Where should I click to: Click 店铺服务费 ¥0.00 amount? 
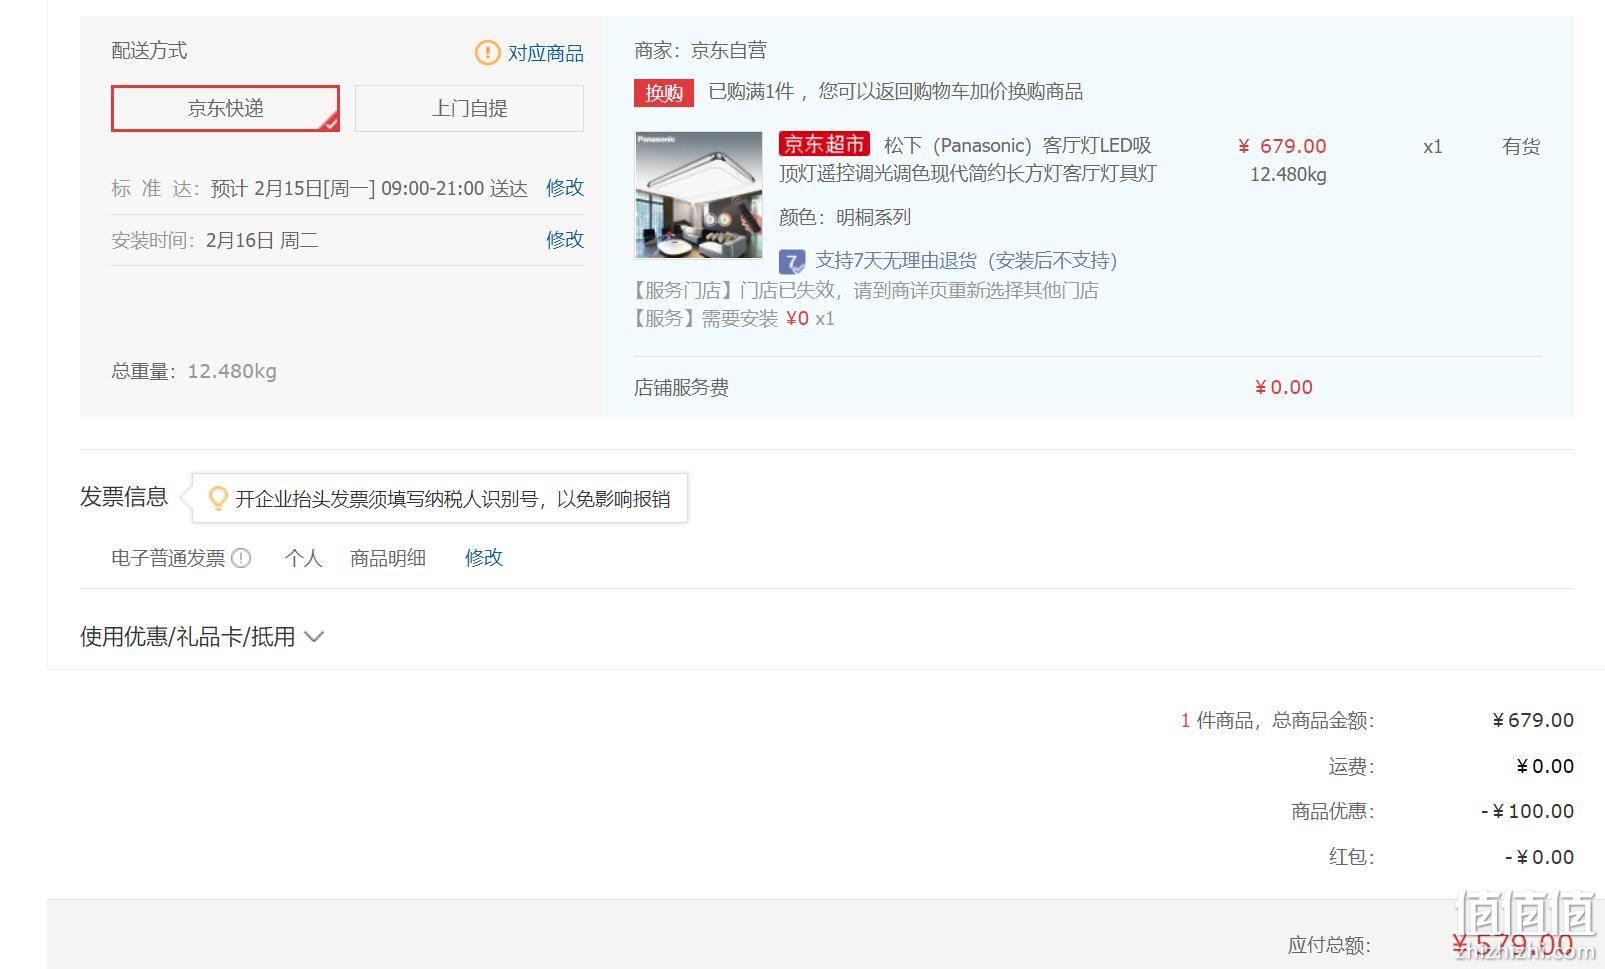(x=1284, y=387)
